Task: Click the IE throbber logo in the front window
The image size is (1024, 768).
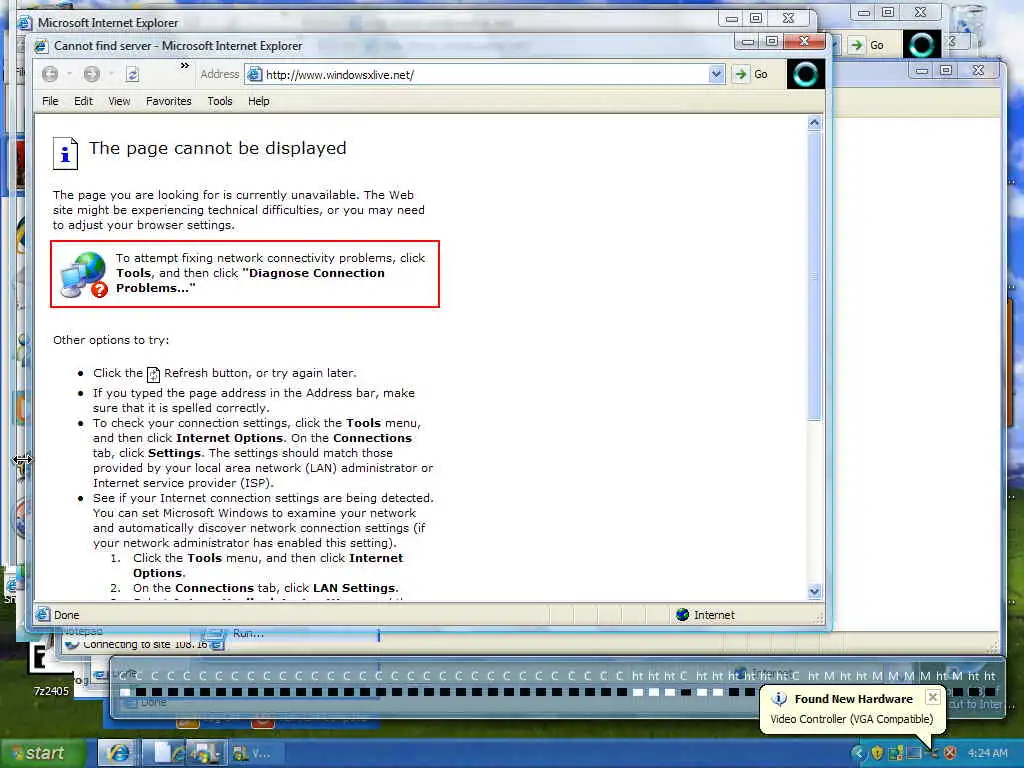Action: (805, 74)
